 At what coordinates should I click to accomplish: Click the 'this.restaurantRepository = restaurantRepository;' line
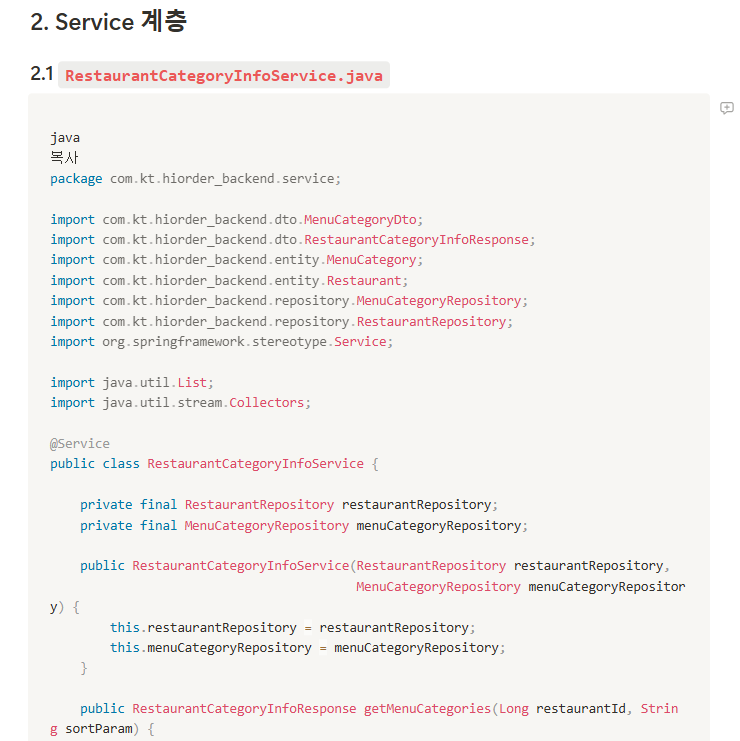(293, 628)
